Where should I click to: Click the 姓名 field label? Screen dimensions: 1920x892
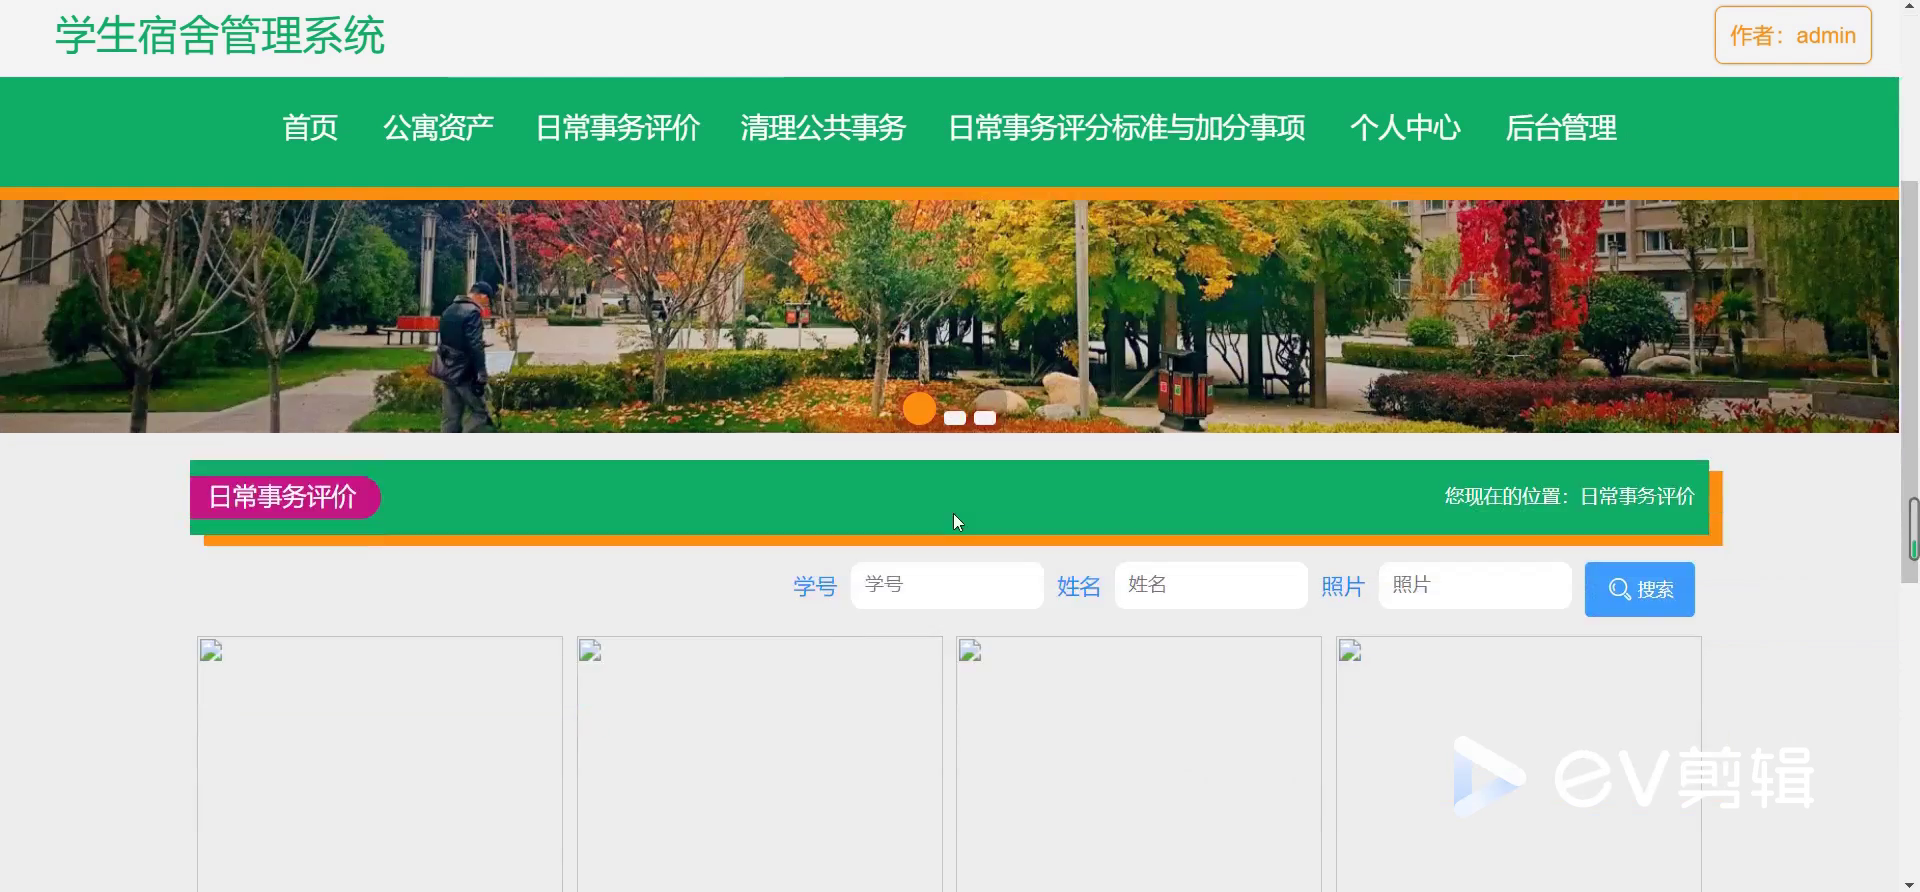coord(1079,586)
